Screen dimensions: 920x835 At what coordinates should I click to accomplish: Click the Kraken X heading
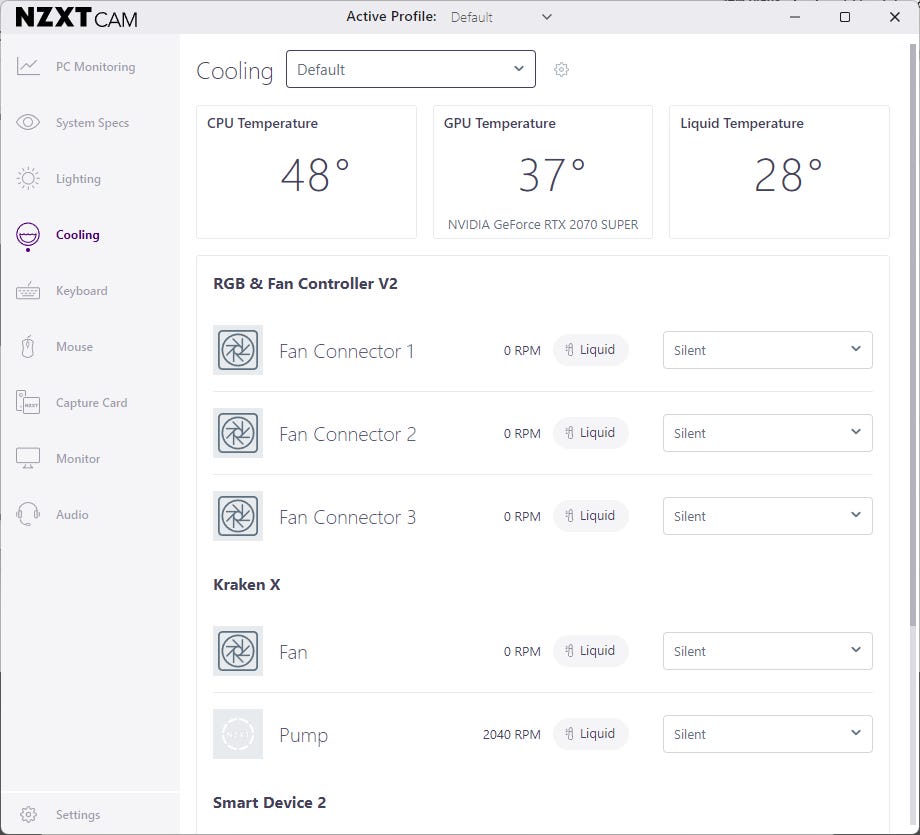click(246, 584)
